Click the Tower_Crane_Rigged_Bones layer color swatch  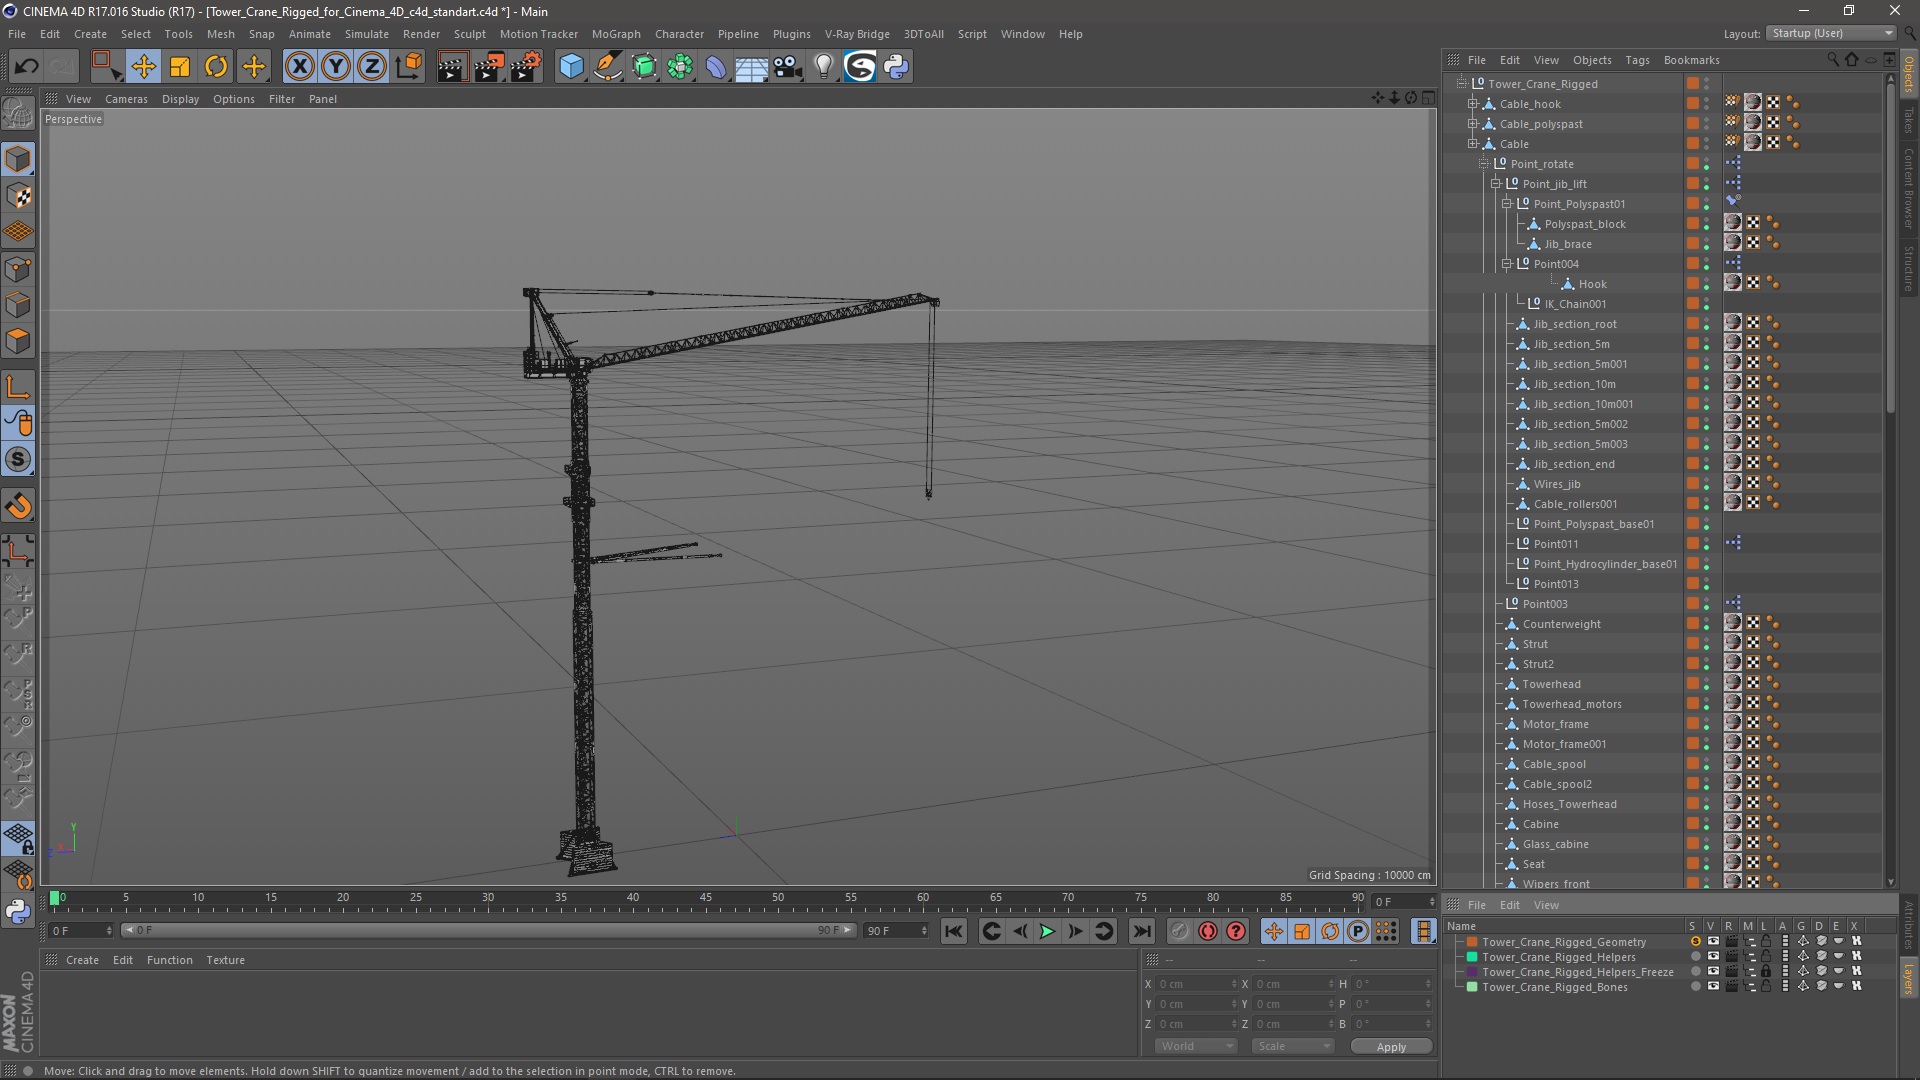[1472, 987]
